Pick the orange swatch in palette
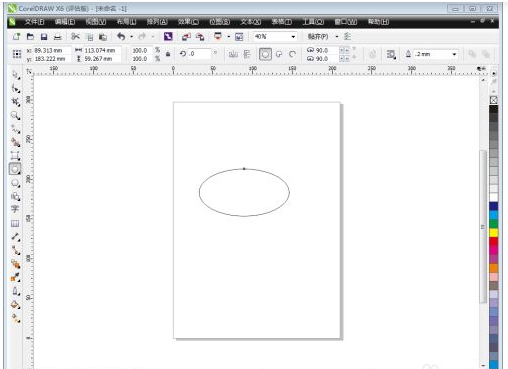The width and height of the screenshot is (508, 369). pos(494,268)
